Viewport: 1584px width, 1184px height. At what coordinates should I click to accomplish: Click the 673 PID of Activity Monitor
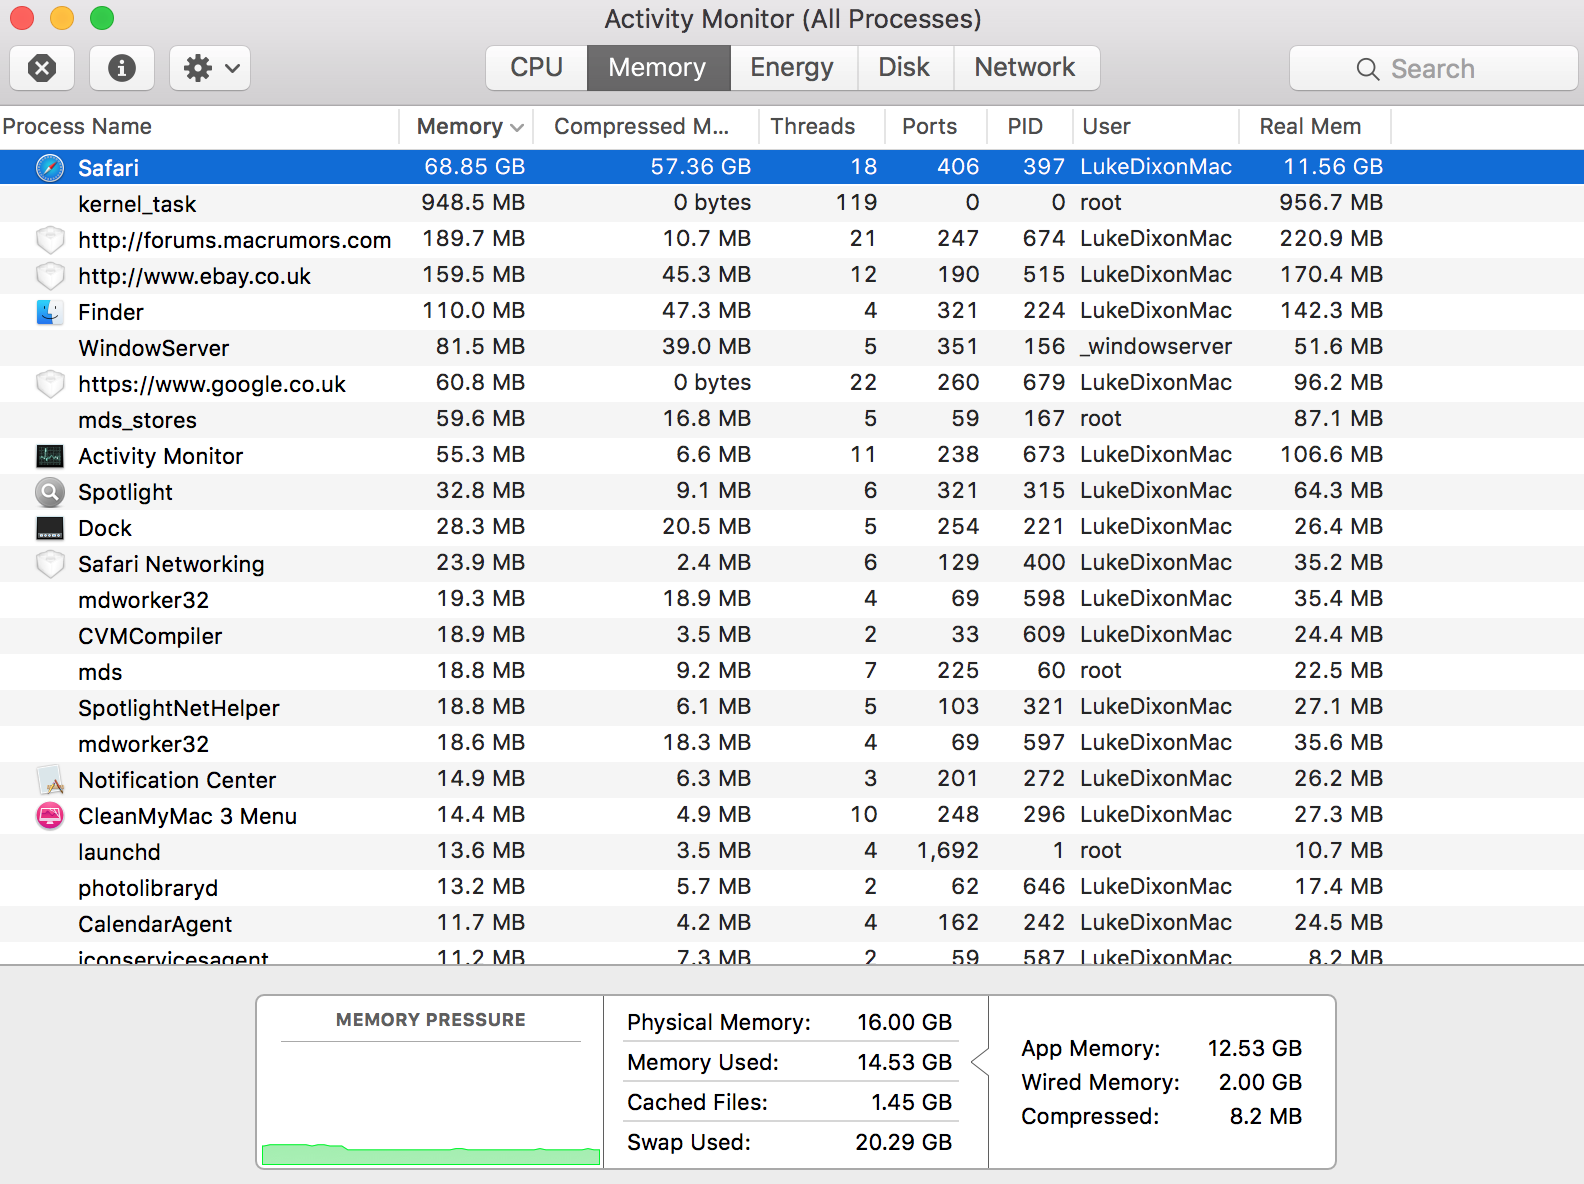click(1044, 455)
